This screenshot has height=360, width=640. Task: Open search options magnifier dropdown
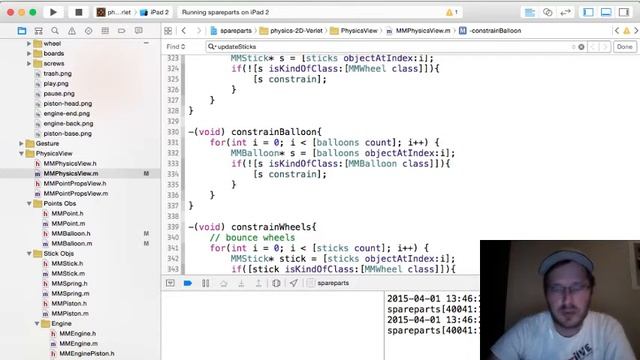pyautogui.click(x=211, y=47)
